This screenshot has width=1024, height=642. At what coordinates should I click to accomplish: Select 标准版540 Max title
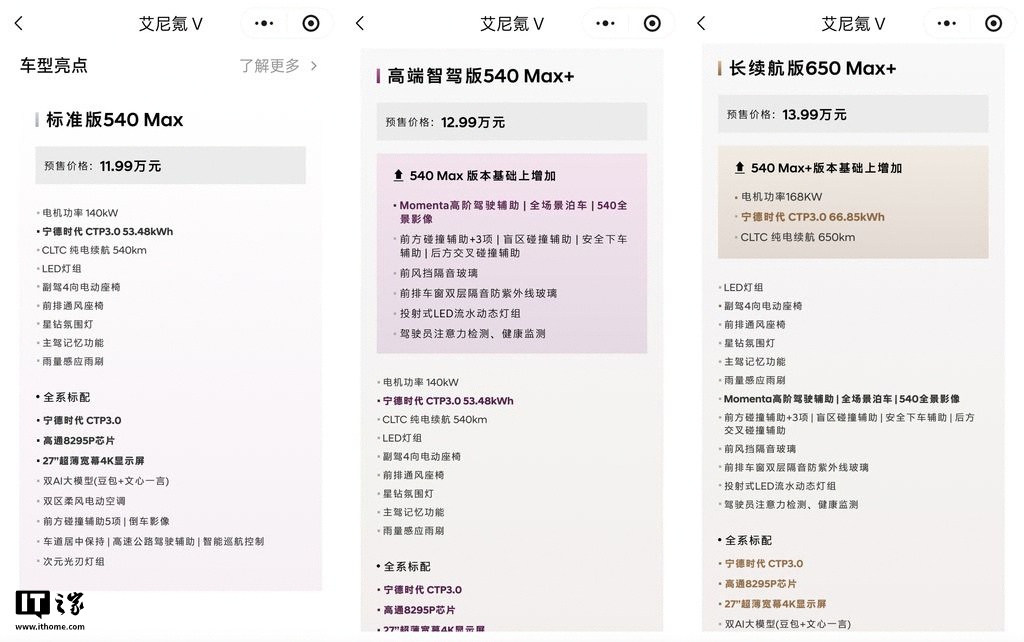(x=114, y=120)
